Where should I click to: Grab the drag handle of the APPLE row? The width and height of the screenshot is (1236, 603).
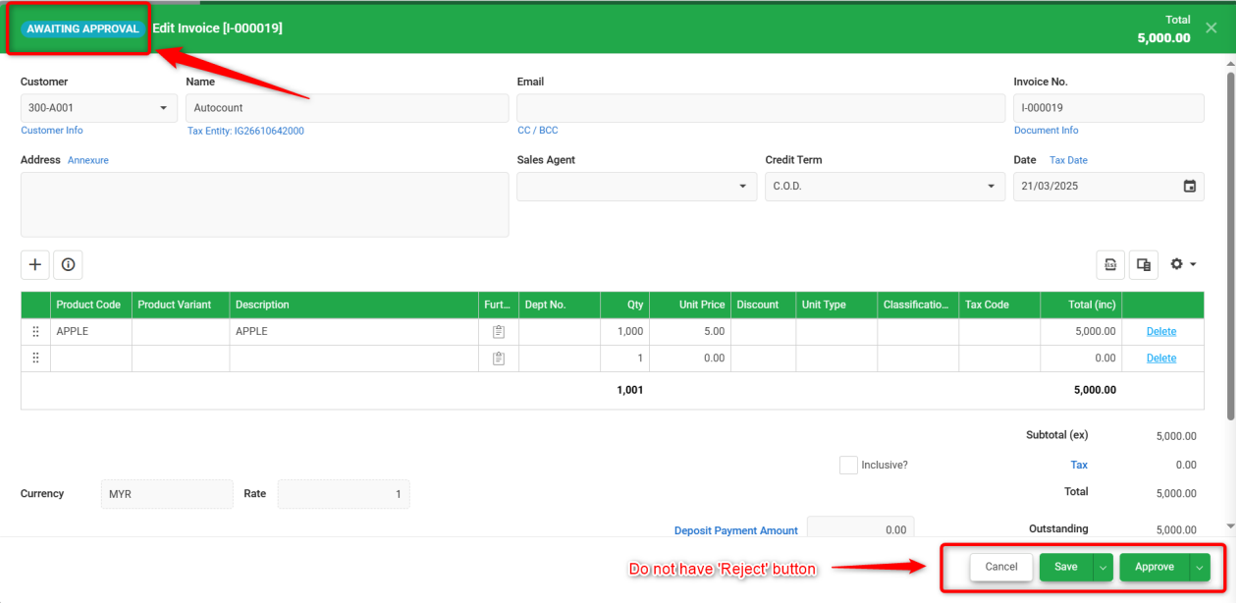[36, 331]
